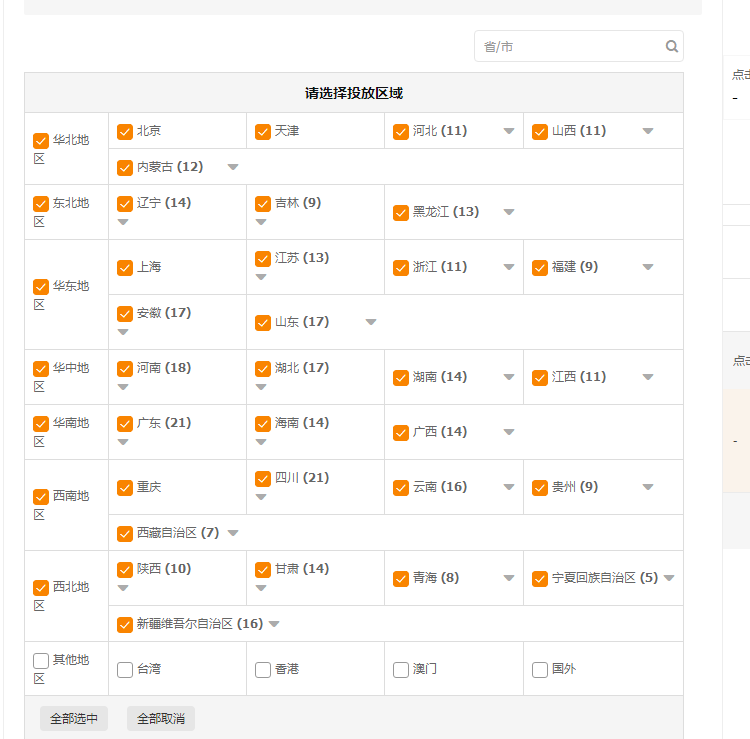The image size is (750, 739).
Task: Expand the 山西 (11) dropdown arrow
Action: click(648, 131)
